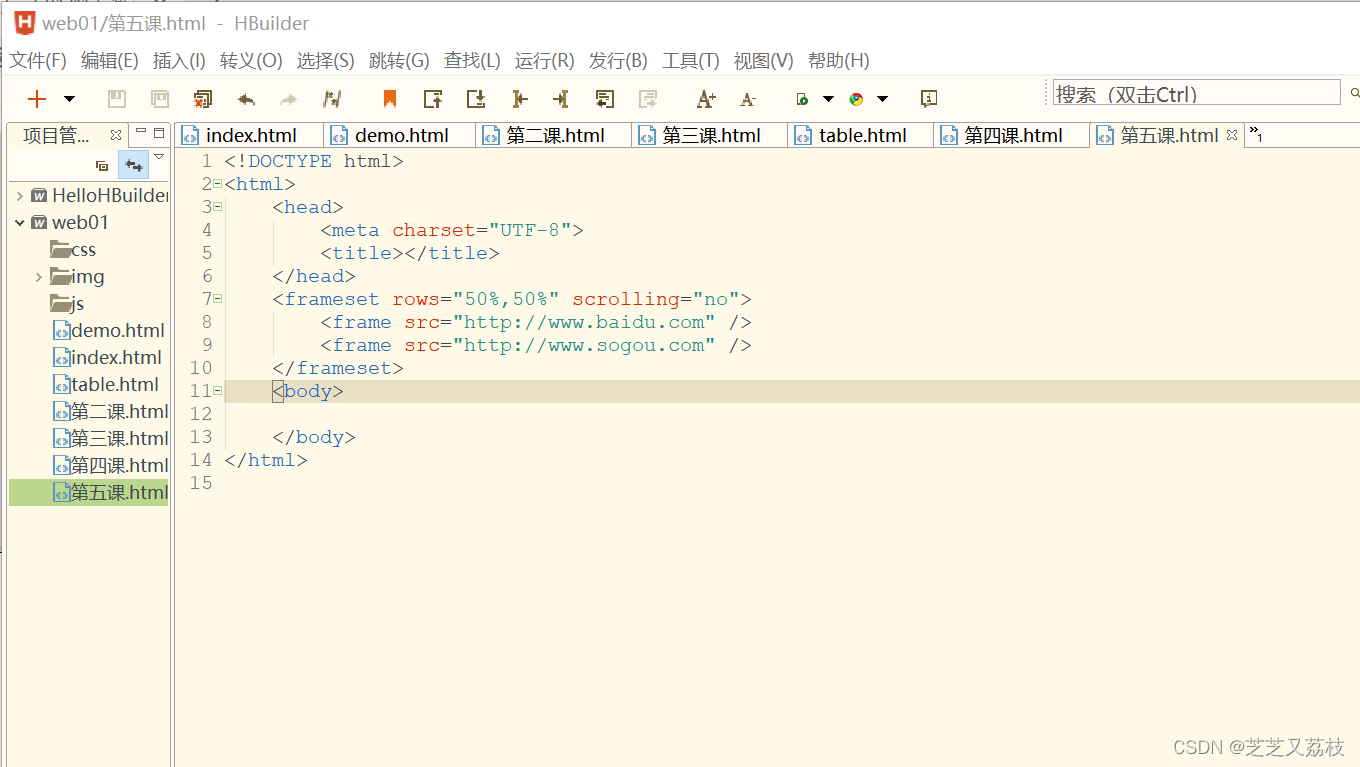Click the green run in browser icon

802,99
